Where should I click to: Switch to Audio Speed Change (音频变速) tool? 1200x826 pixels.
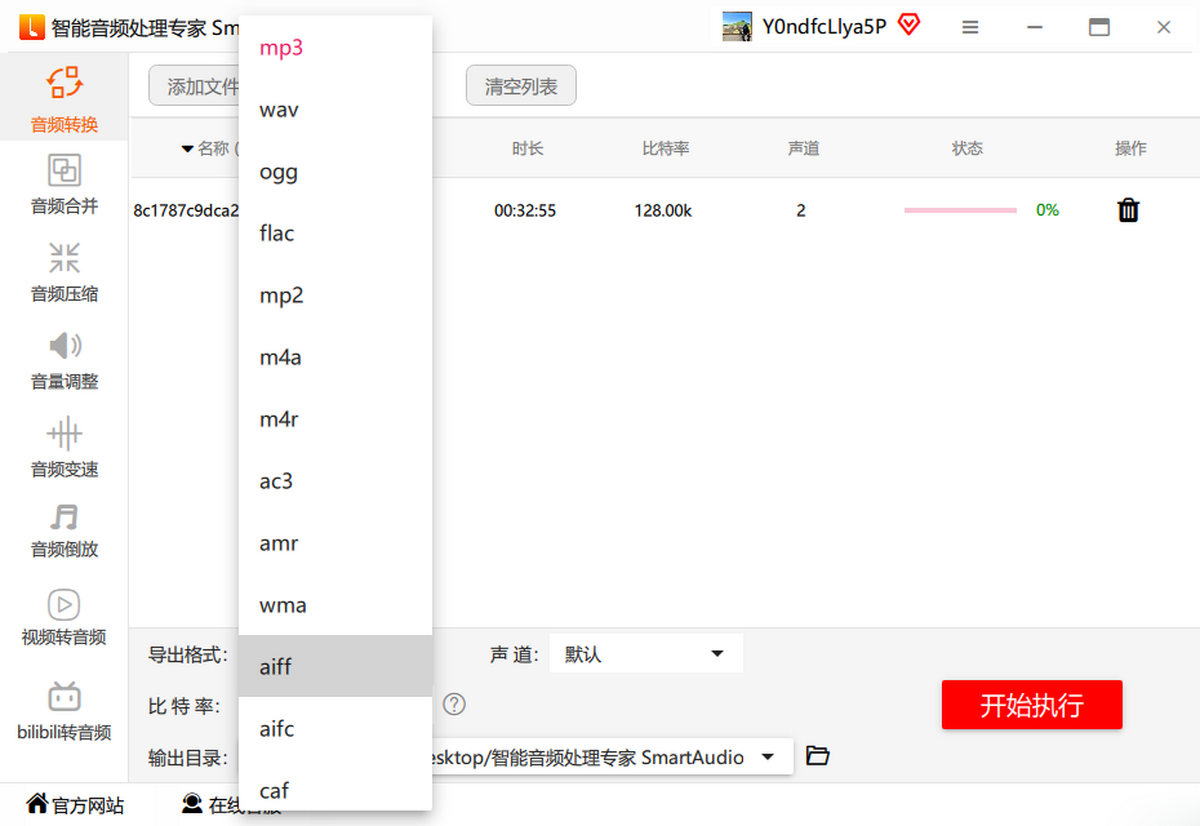click(x=64, y=447)
